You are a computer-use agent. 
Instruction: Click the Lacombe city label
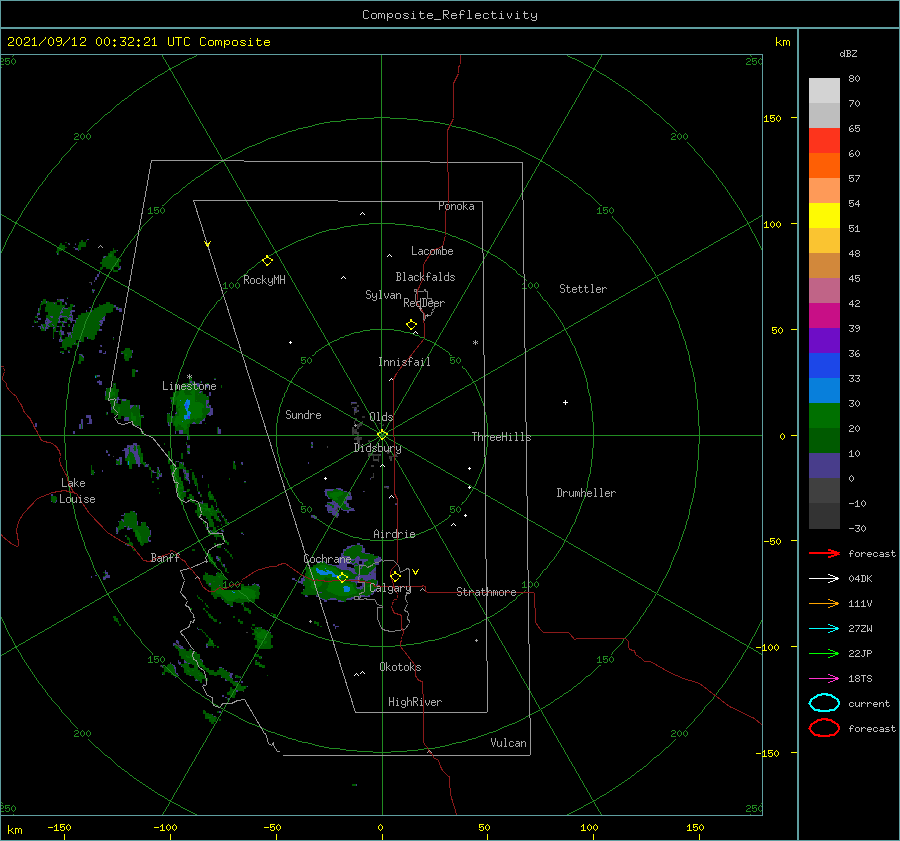point(432,251)
